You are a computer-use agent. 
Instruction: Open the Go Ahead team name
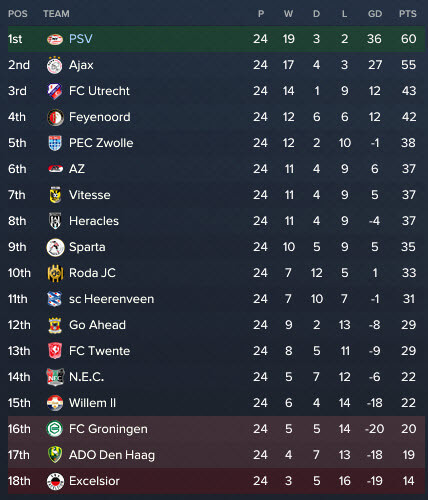click(97, 325)
